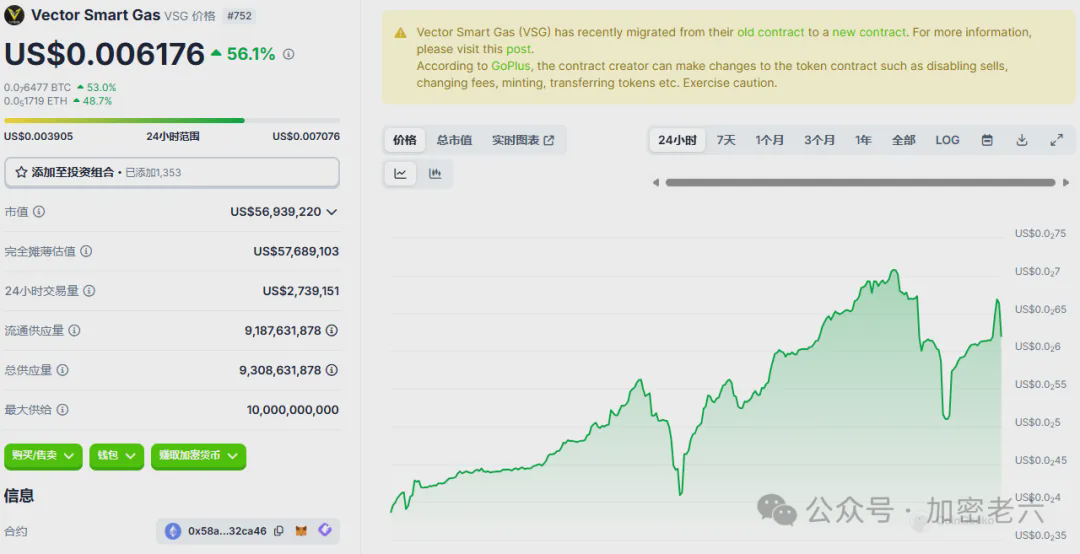Open info icon after 9,187,631,878 value
This screenshot has height=554, width=1080.
[332, 331]
